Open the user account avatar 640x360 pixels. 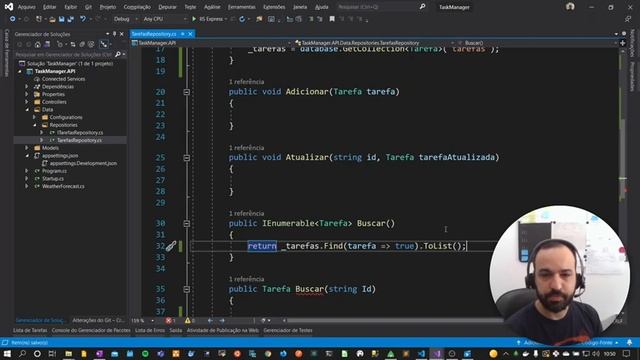point(570,7)
